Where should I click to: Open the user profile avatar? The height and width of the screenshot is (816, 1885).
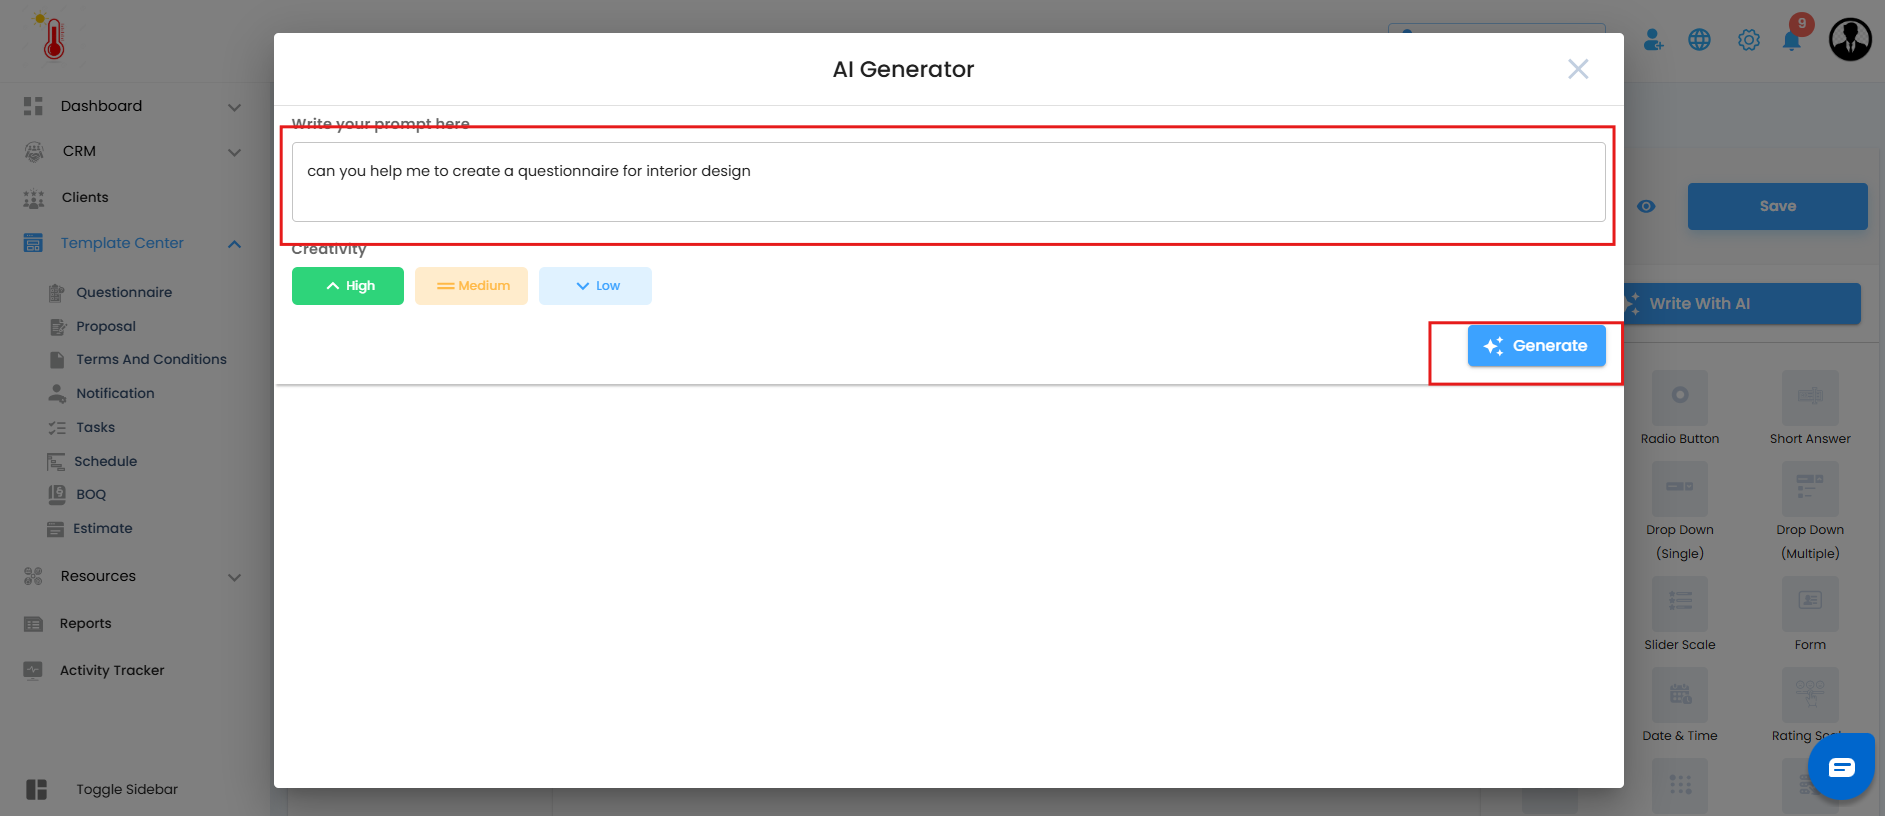[x=1850, y=40]
